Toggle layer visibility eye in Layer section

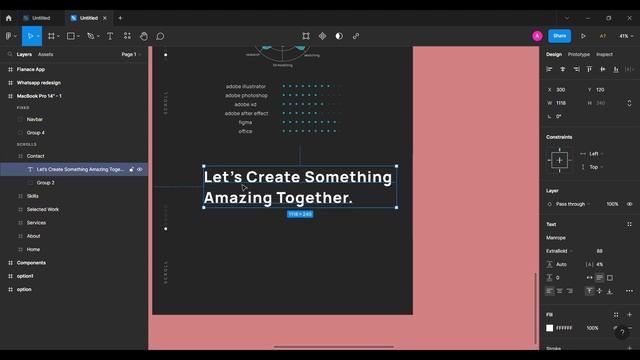[629, 204]
